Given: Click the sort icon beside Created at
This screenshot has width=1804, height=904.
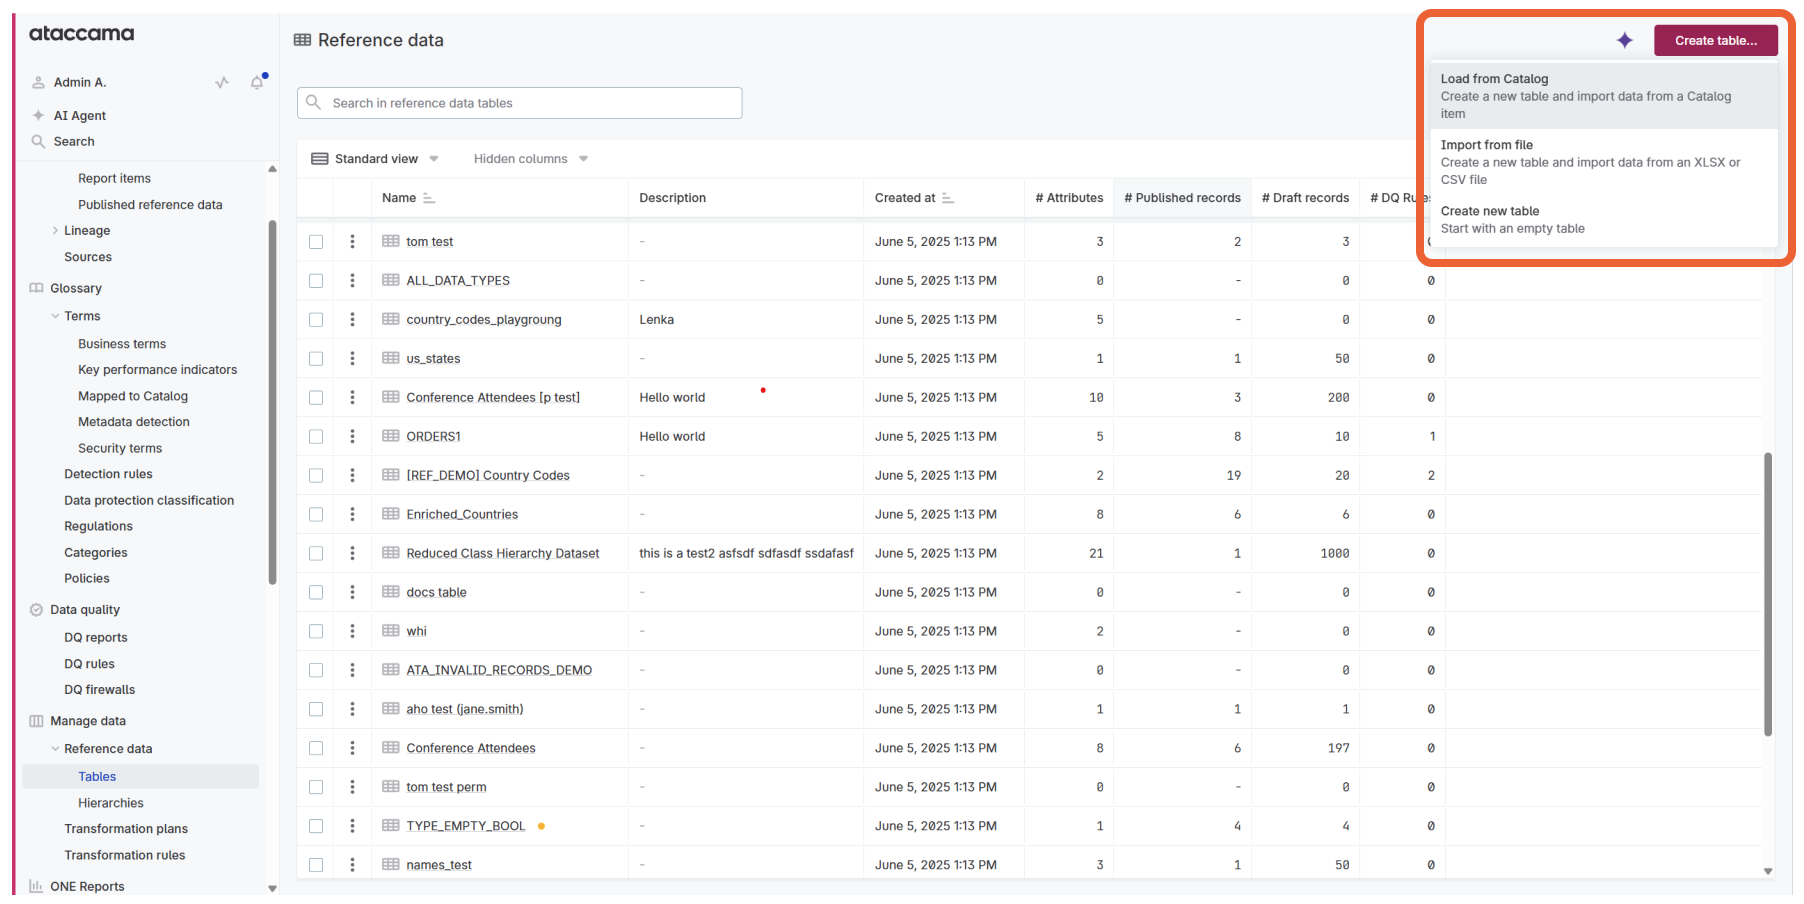Looking at the screenshot, I should tap(948, 198).
